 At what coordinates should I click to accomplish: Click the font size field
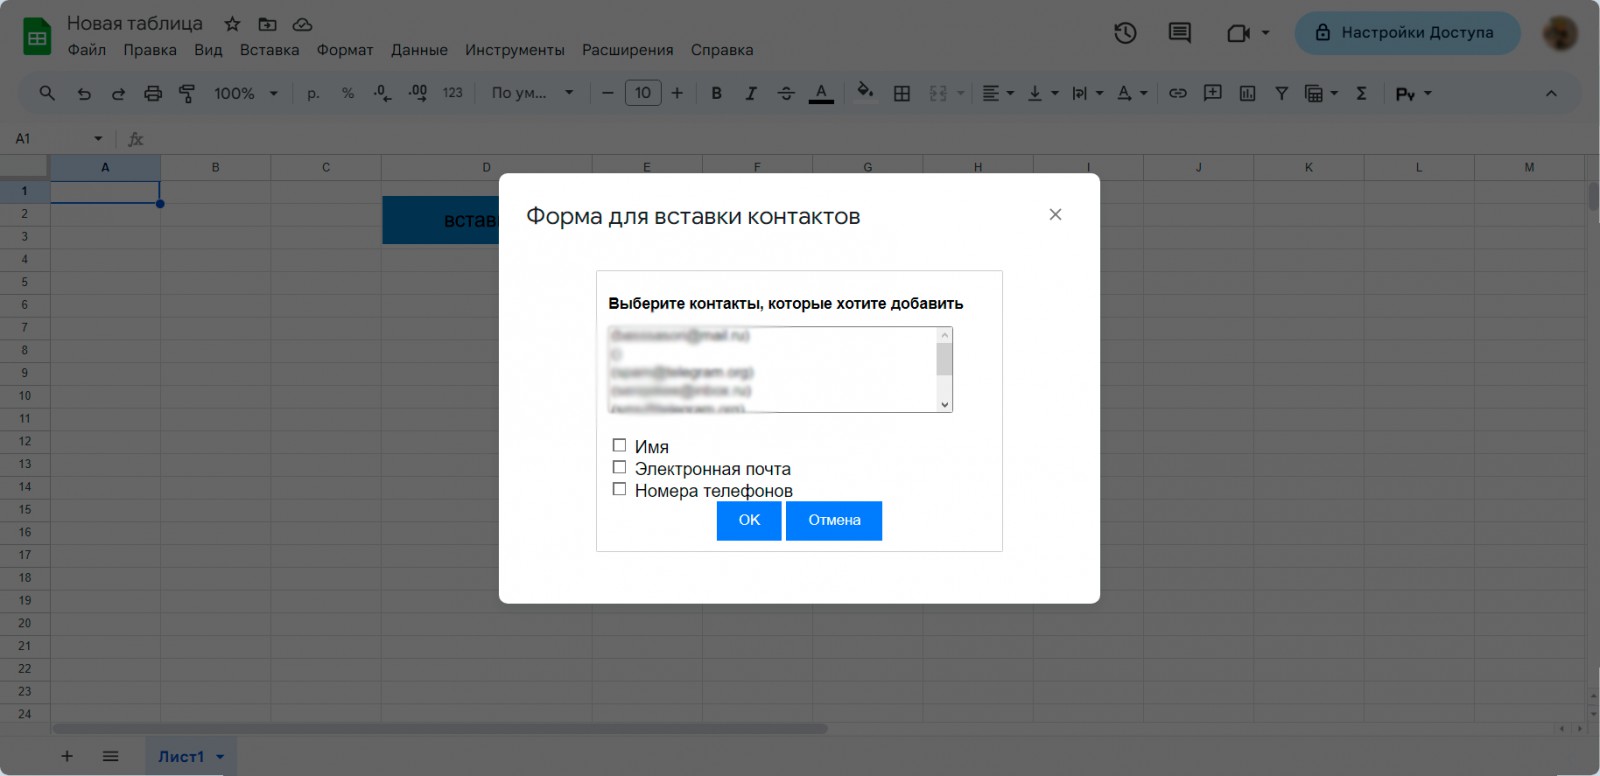643,93
